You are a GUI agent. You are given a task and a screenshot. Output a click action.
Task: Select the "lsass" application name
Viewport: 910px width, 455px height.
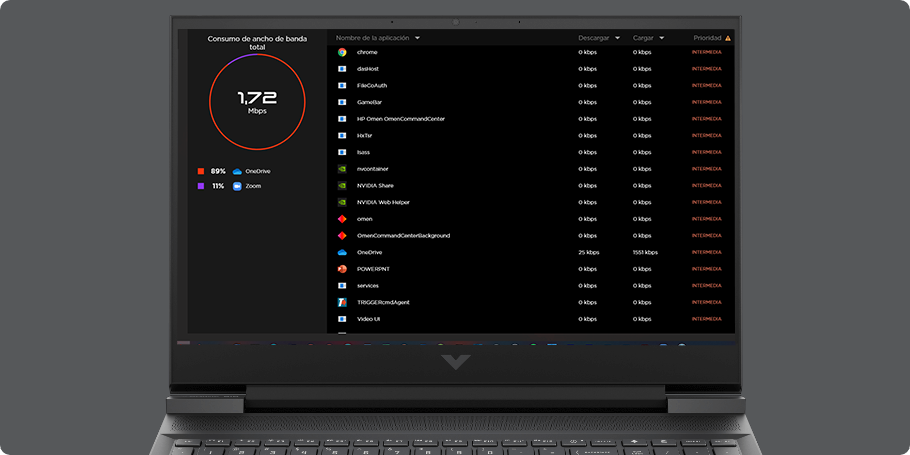(363, 152)
